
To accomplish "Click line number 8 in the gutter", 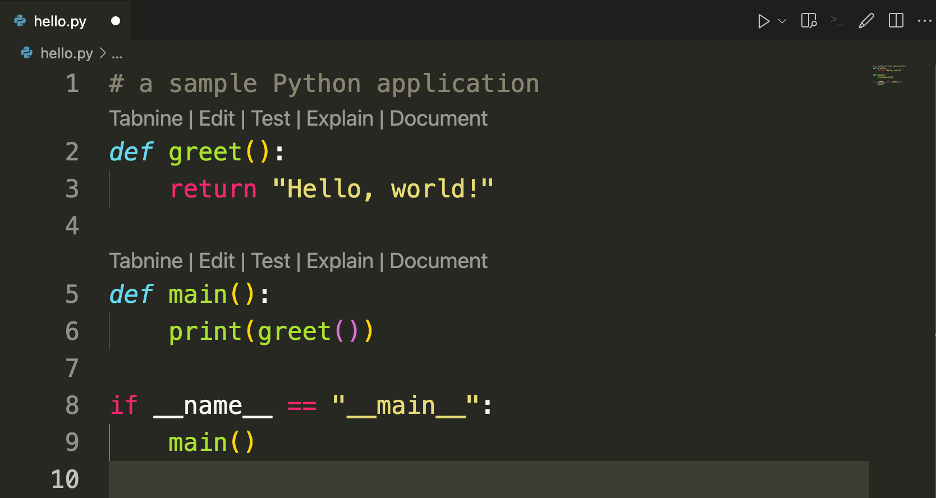I will point(71,405).
